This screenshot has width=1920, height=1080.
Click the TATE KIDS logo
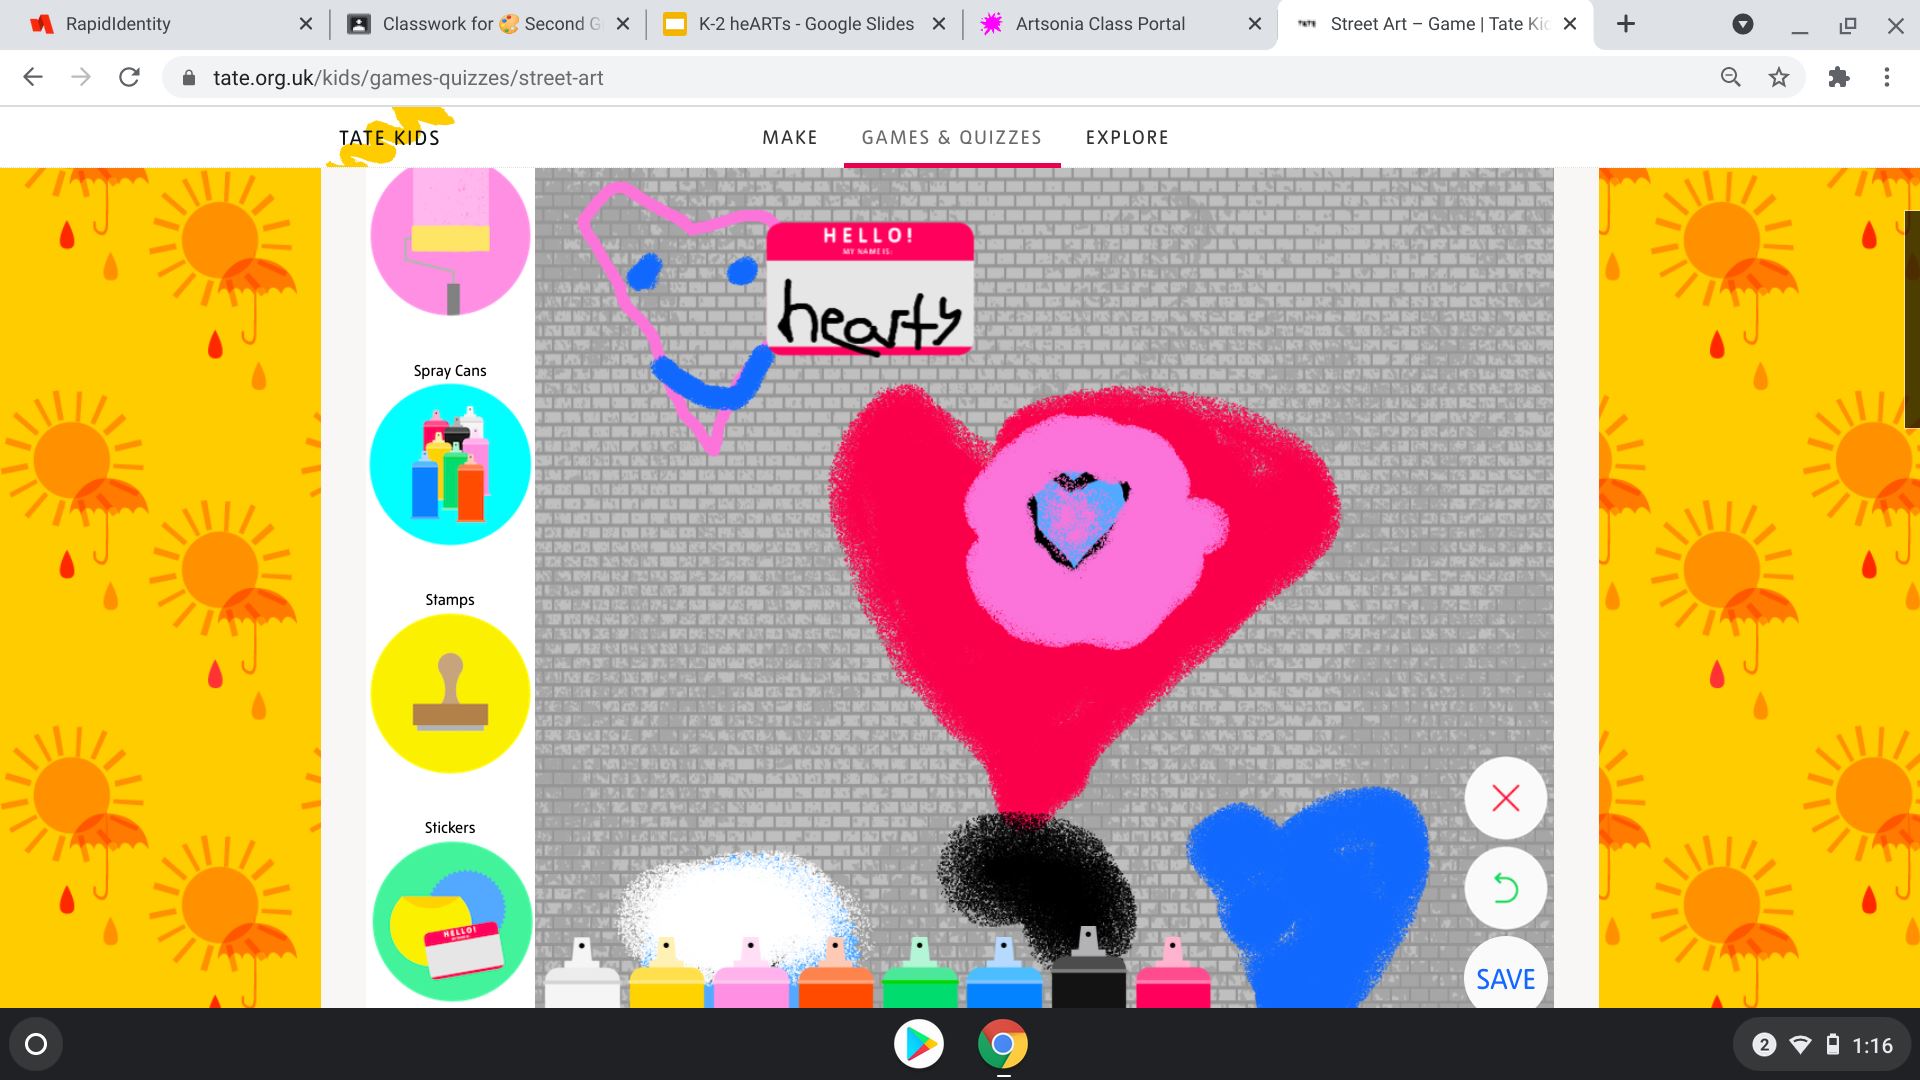[x=389, y=138]
